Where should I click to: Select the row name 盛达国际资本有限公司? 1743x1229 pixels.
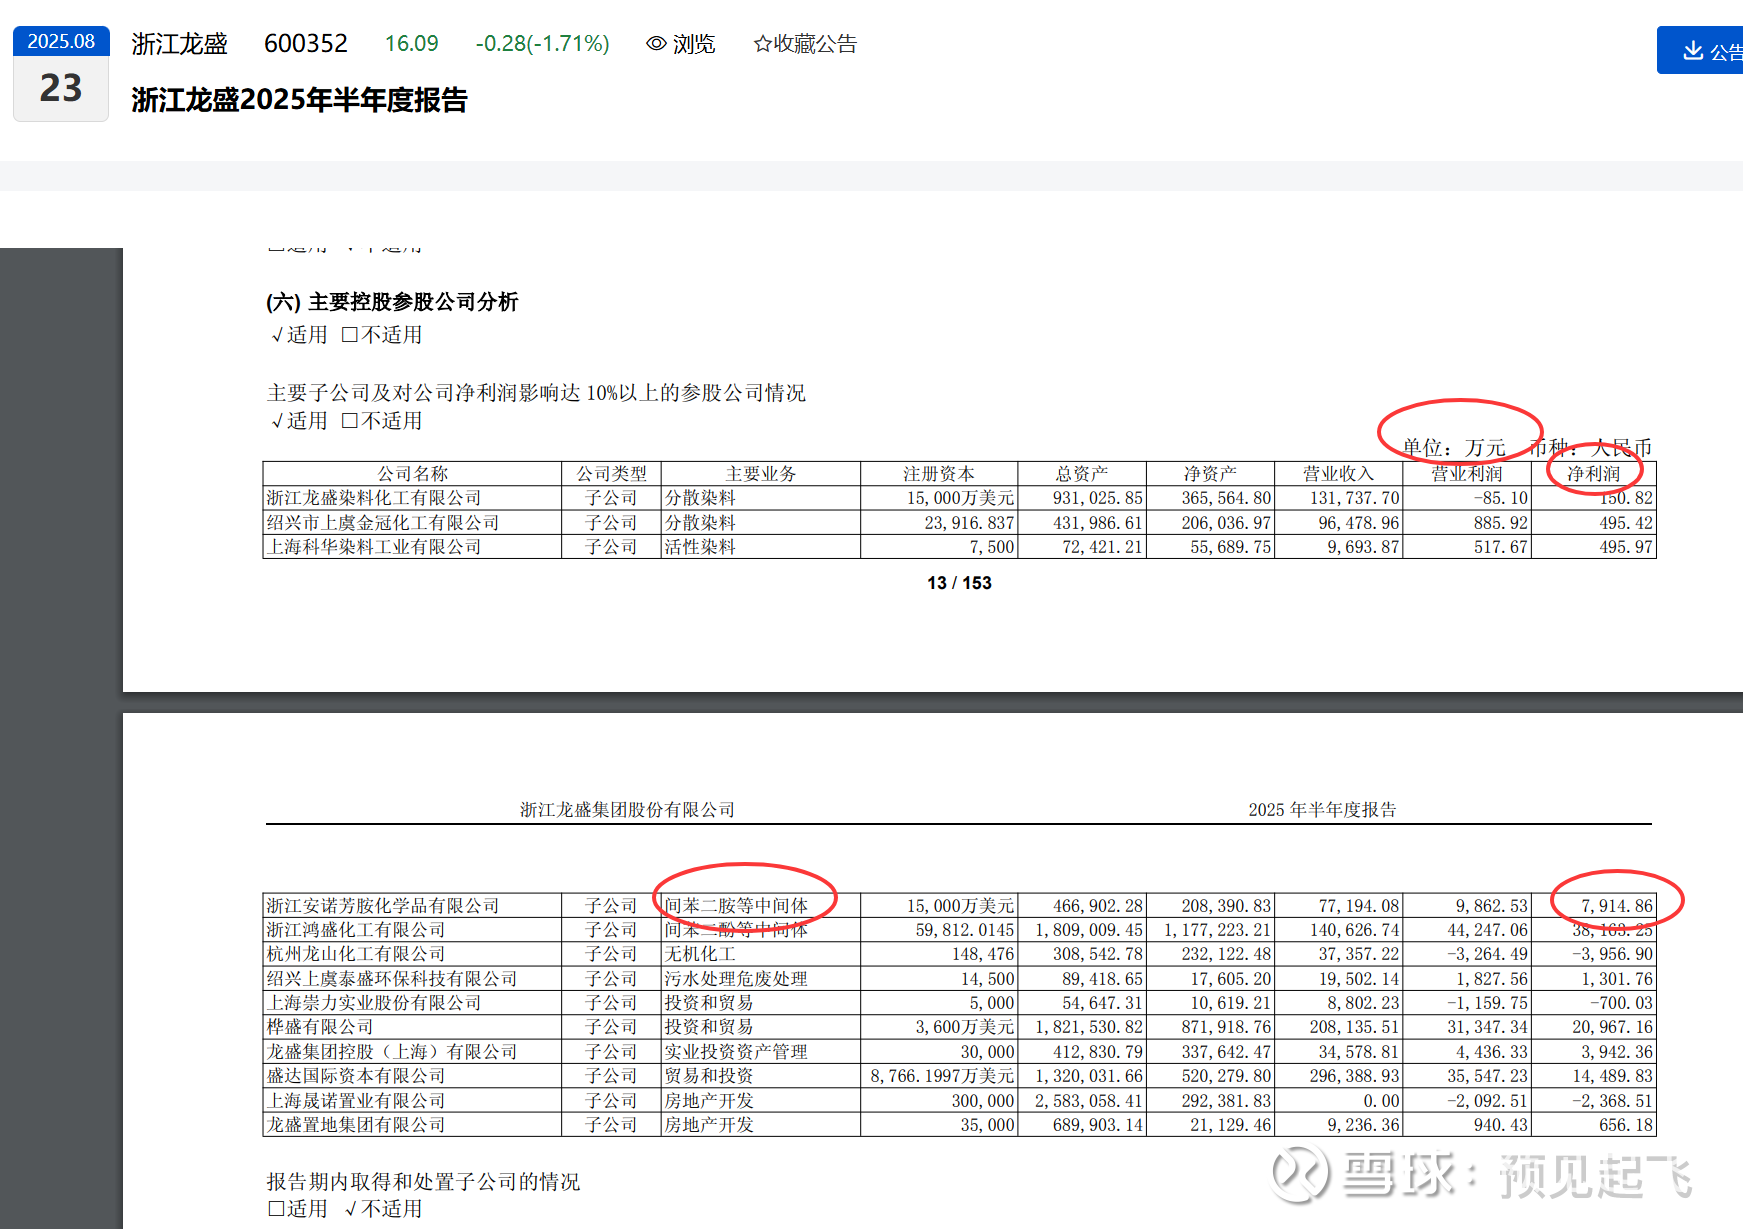(356, 1076)
